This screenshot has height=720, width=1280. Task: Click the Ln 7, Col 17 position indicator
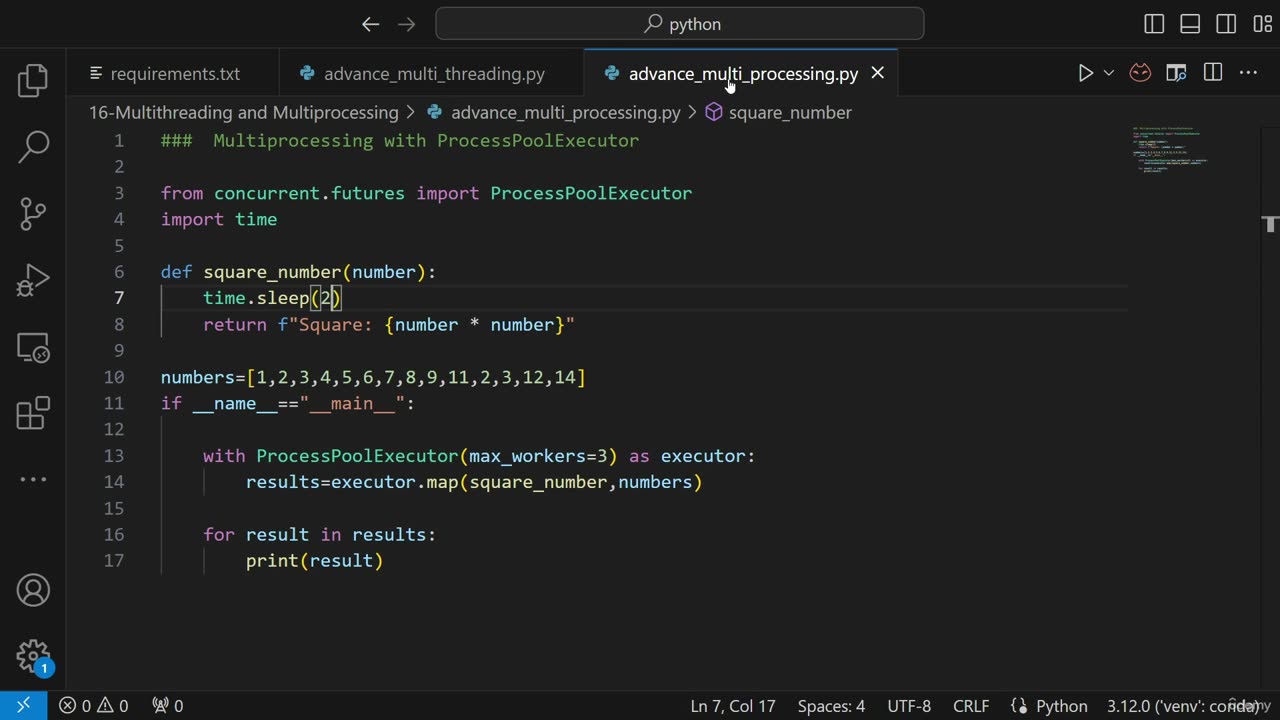point(733,706)
